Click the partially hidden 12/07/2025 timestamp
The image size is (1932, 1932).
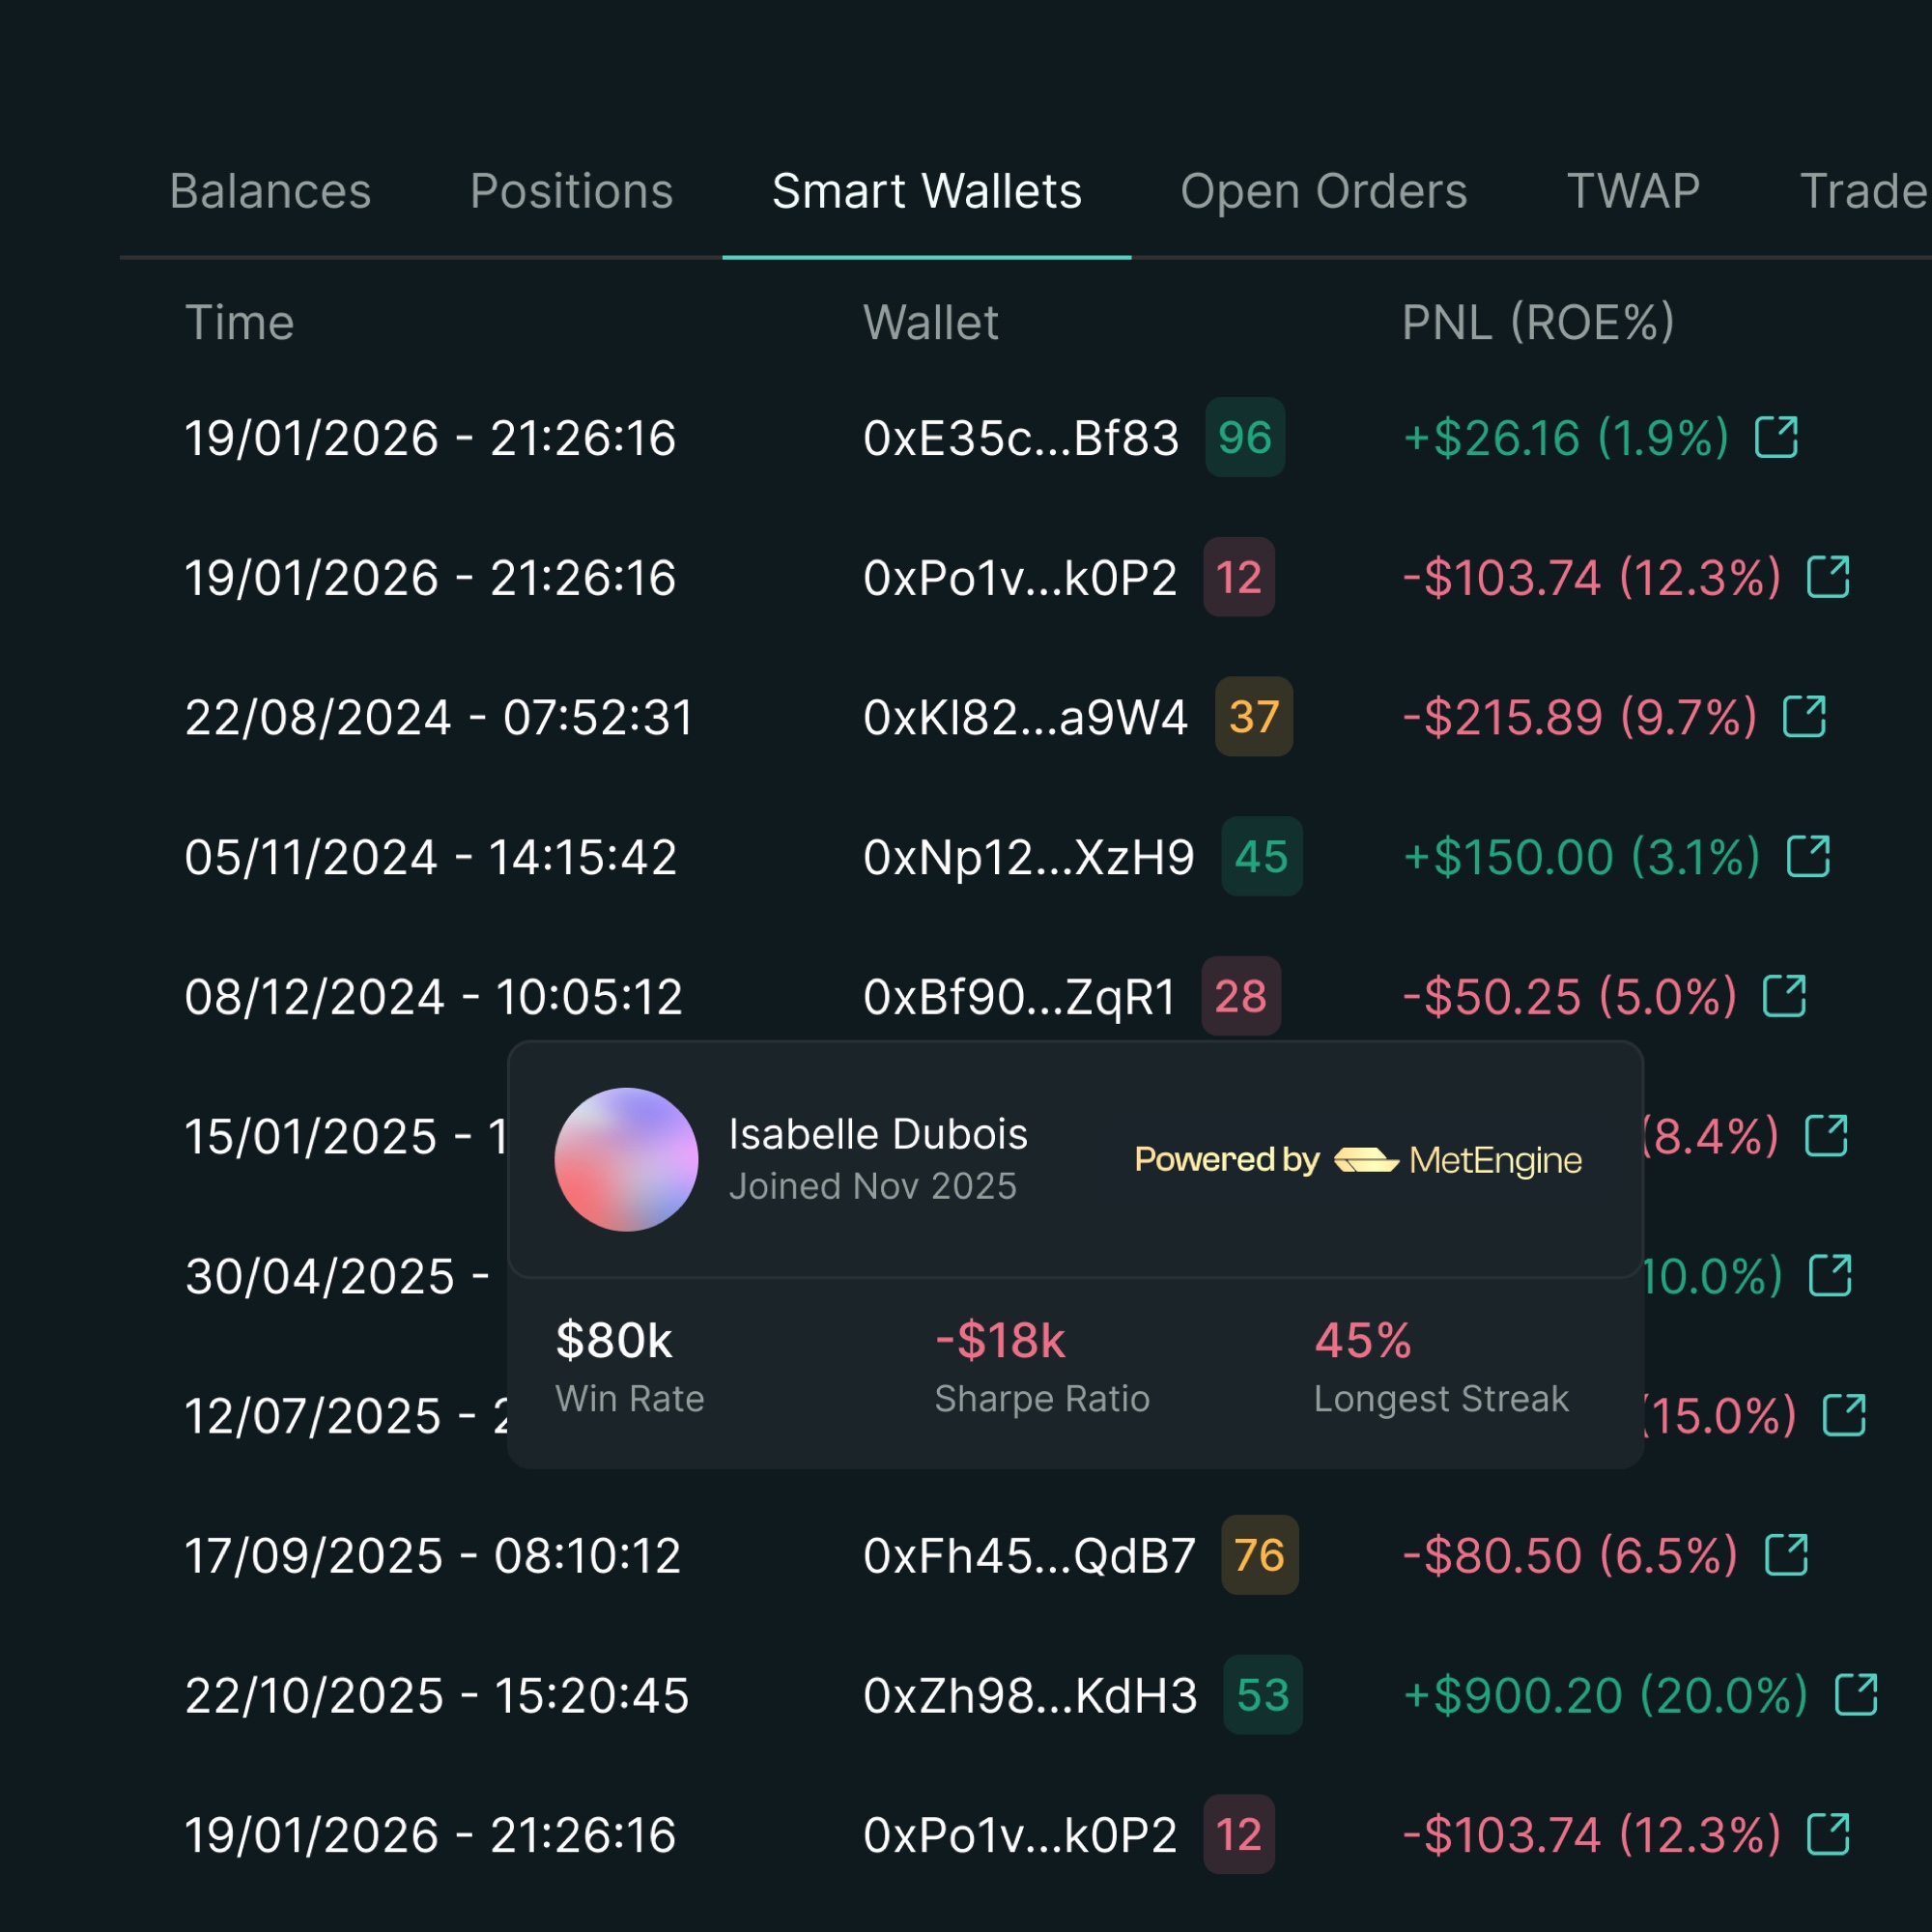(x=347, y=1416)
